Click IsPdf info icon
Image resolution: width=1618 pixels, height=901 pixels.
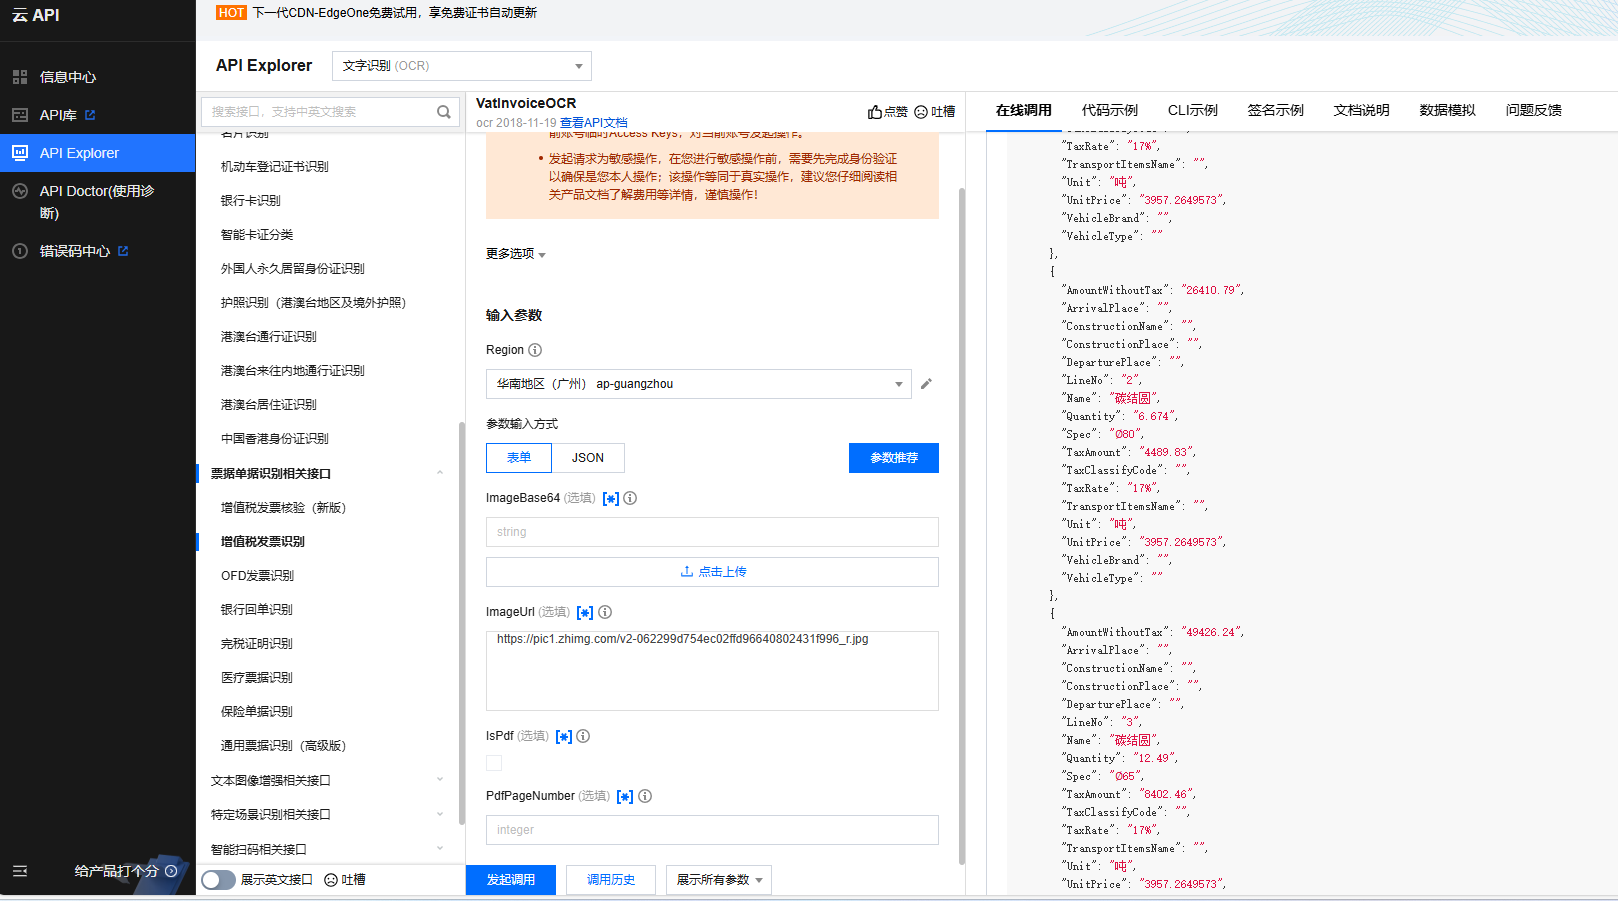tap(583, 736)
